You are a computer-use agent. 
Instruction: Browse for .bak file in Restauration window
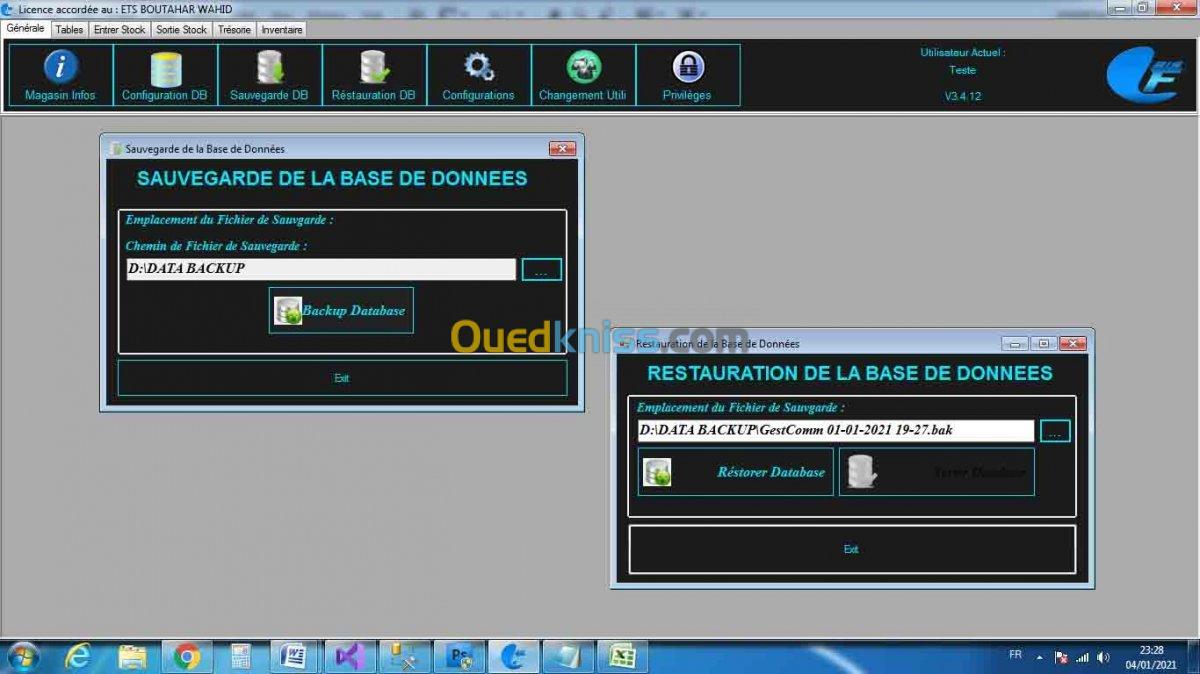click(x=1055, y=431)
